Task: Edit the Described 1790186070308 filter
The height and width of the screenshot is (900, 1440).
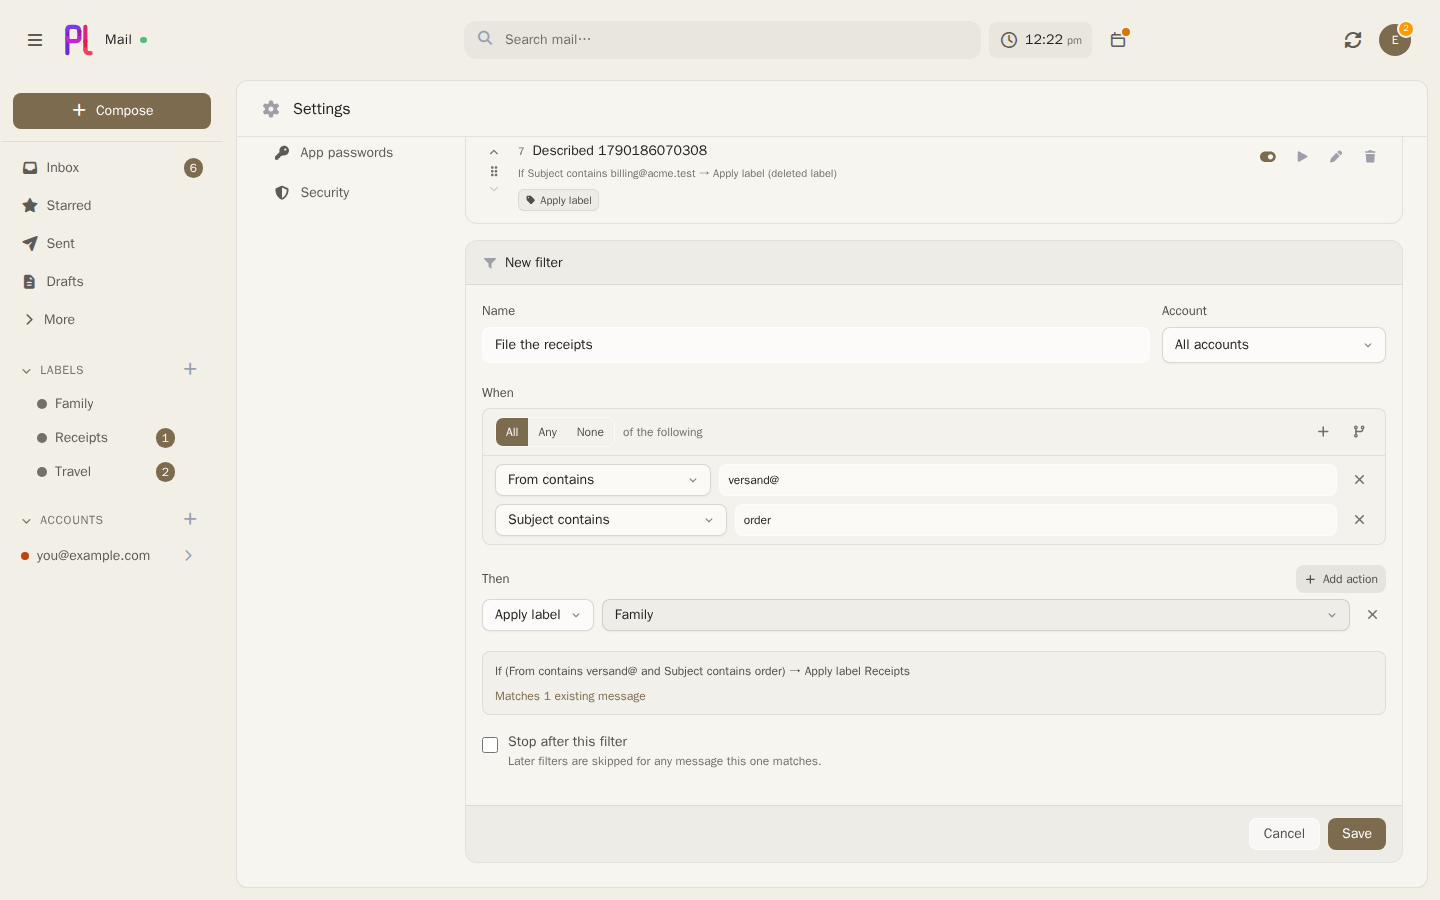Action: [1336, 157]
